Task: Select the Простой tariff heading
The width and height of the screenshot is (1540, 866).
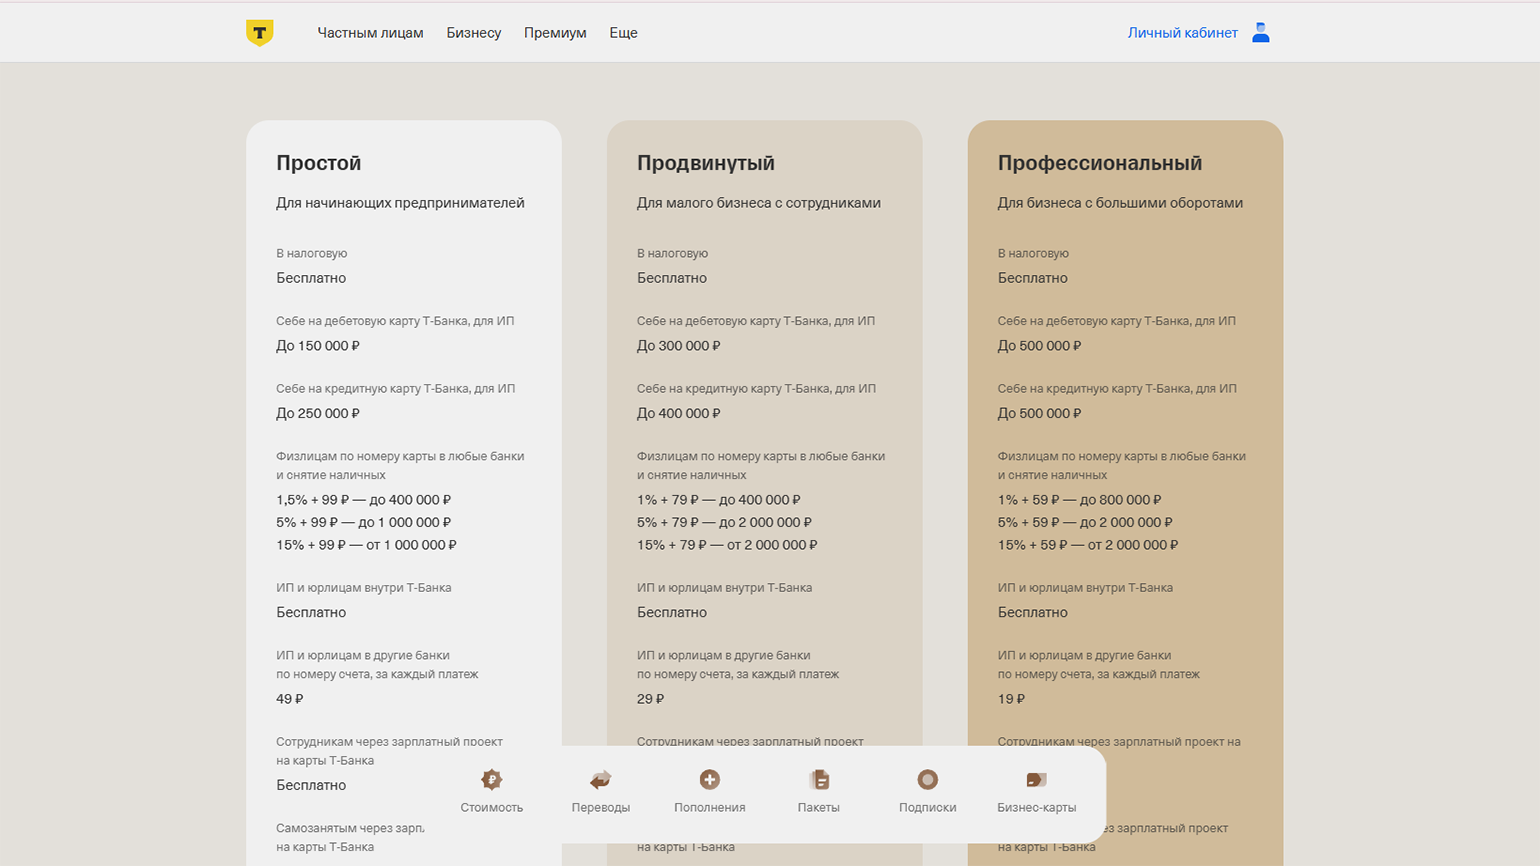Action: (x=318, y=163)
